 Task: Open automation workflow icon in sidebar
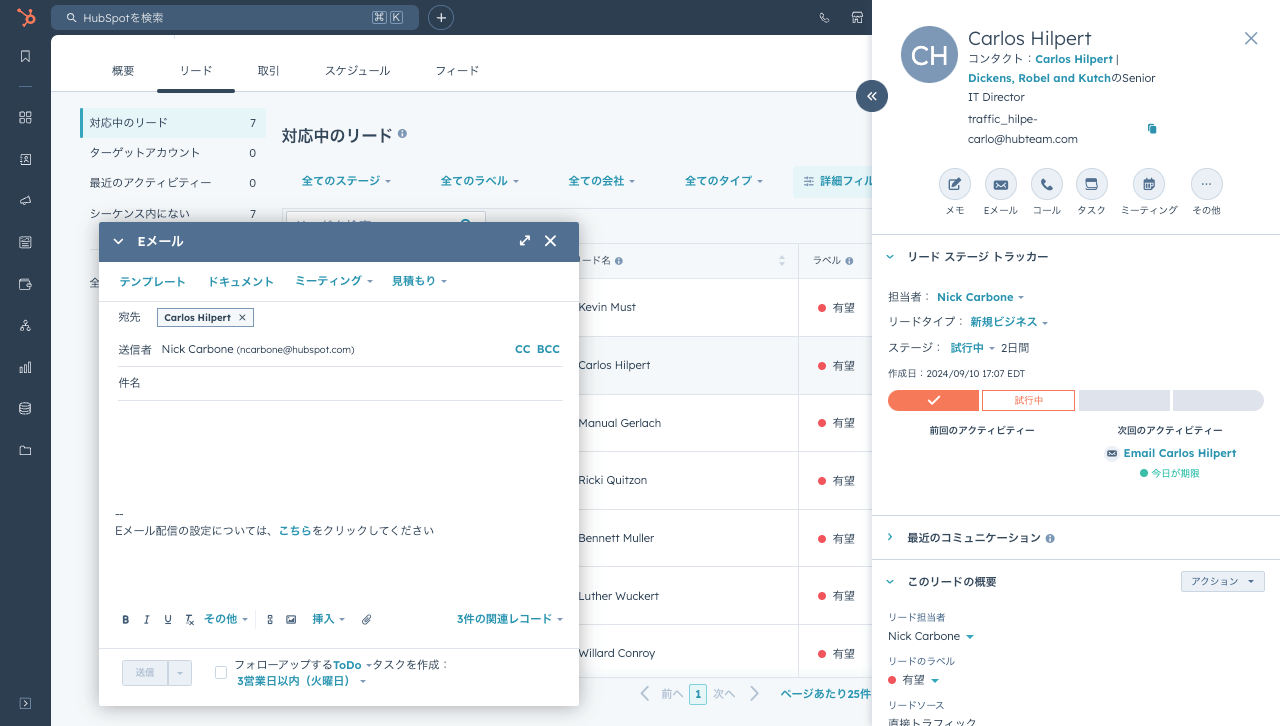coord(26,325)
